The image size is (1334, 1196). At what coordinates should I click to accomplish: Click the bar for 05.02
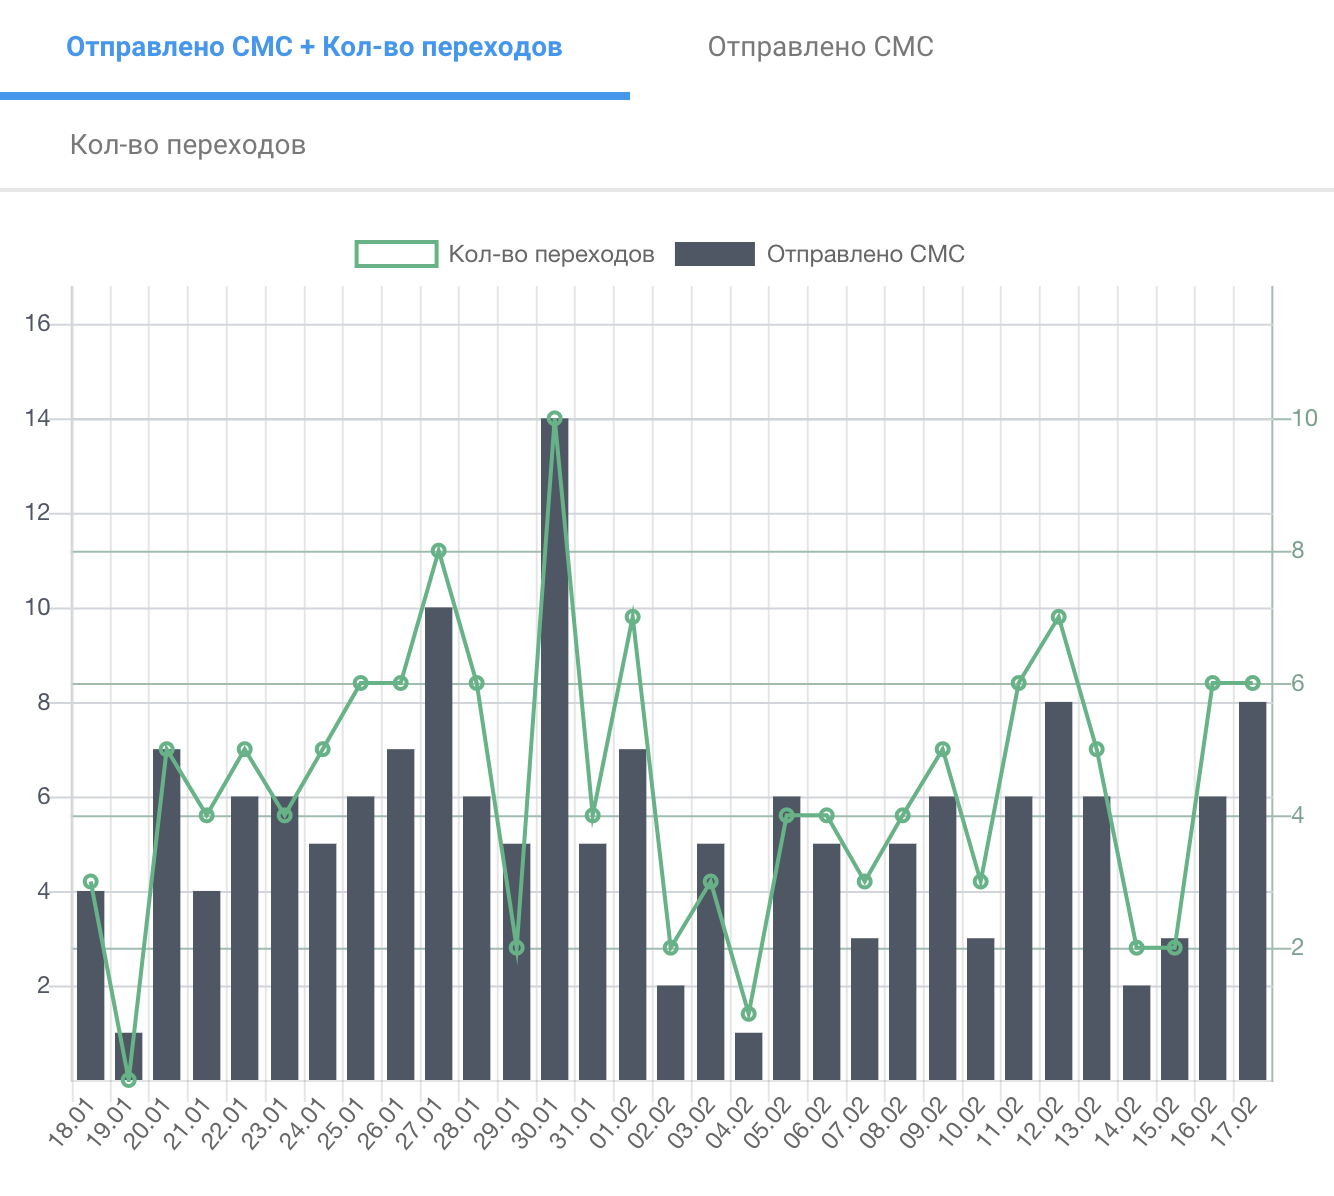[x=787, y=938]
